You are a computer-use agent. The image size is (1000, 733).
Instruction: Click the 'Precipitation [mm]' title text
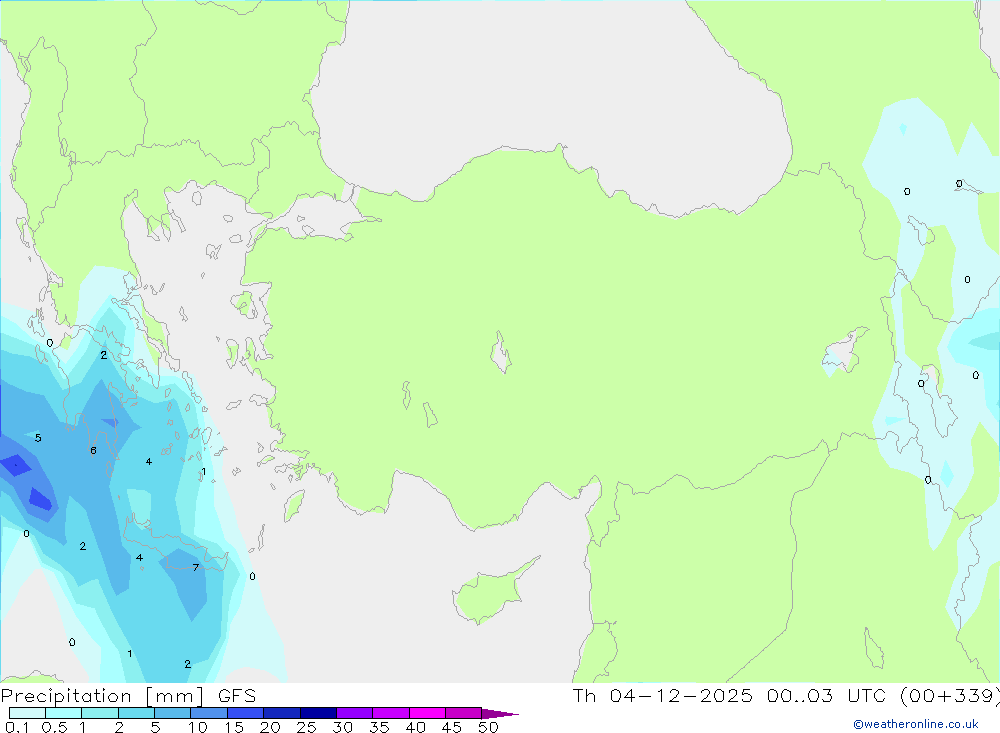point(102,696)
